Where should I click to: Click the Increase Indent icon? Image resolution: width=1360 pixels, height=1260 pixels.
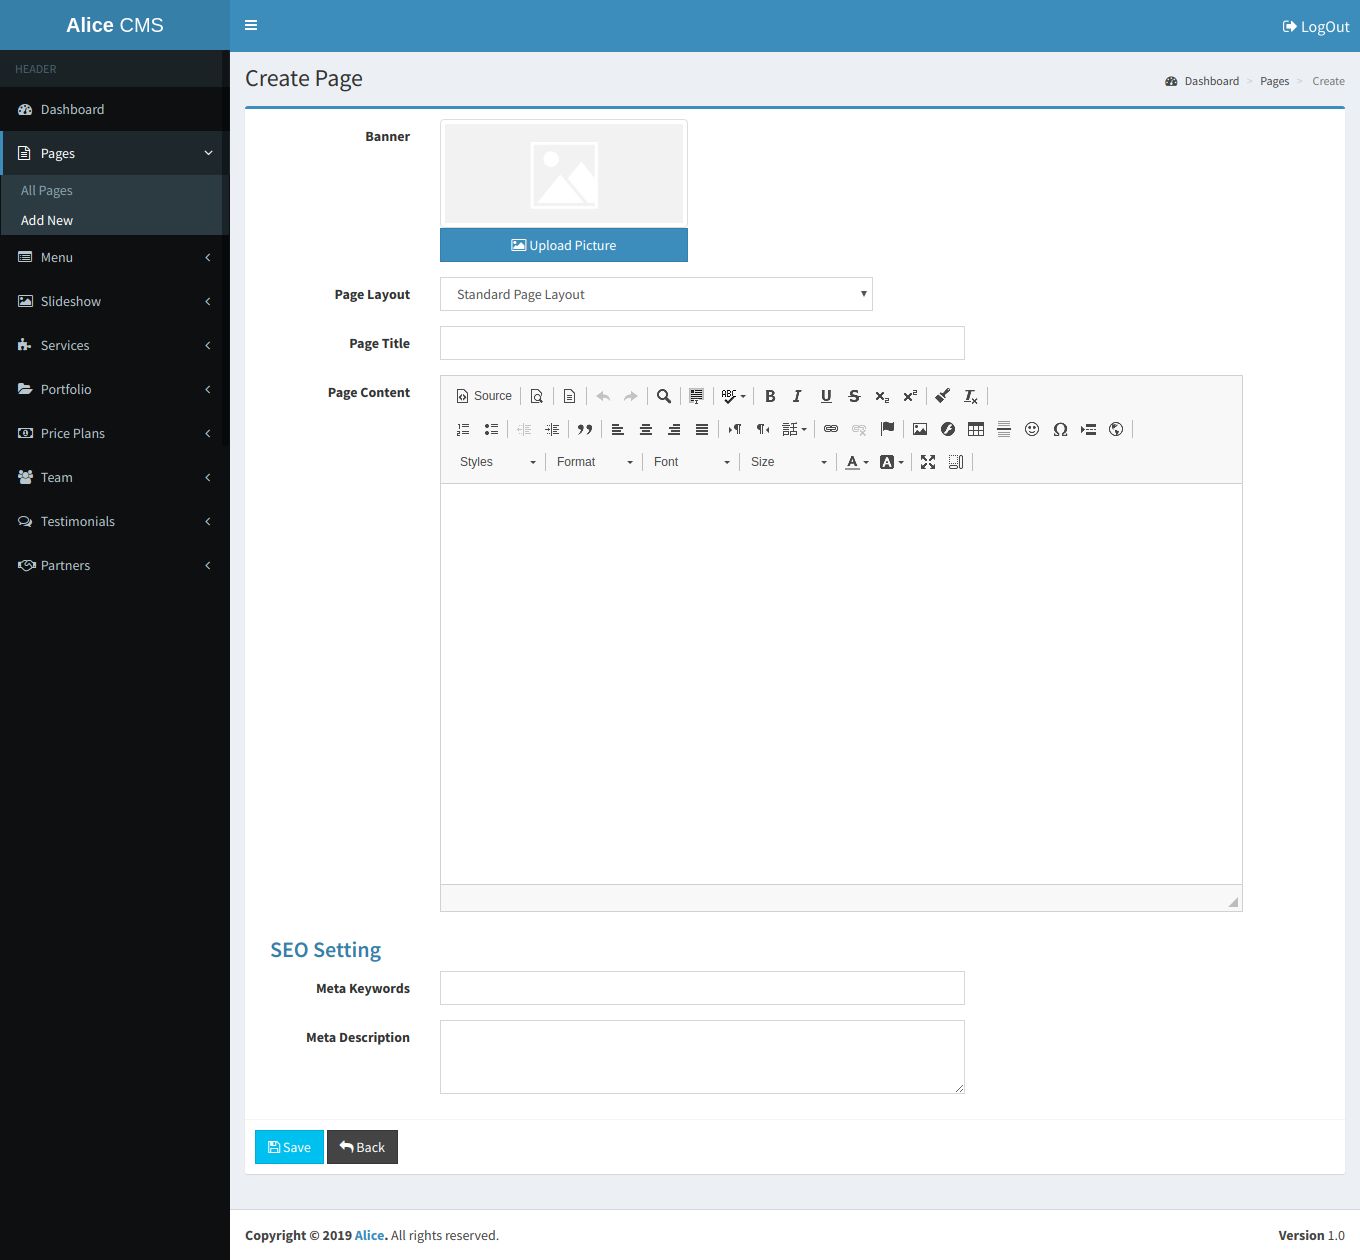[552, 429]
